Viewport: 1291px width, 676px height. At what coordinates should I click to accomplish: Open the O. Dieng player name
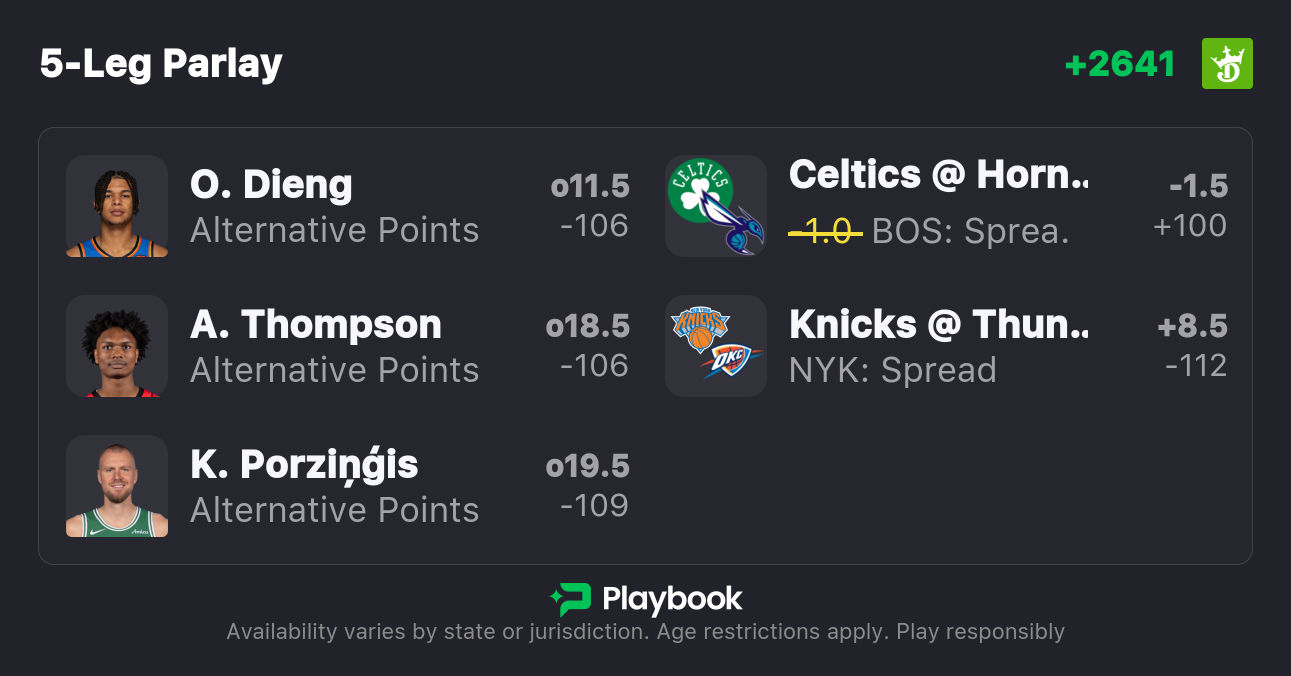(x=271, y=185)
